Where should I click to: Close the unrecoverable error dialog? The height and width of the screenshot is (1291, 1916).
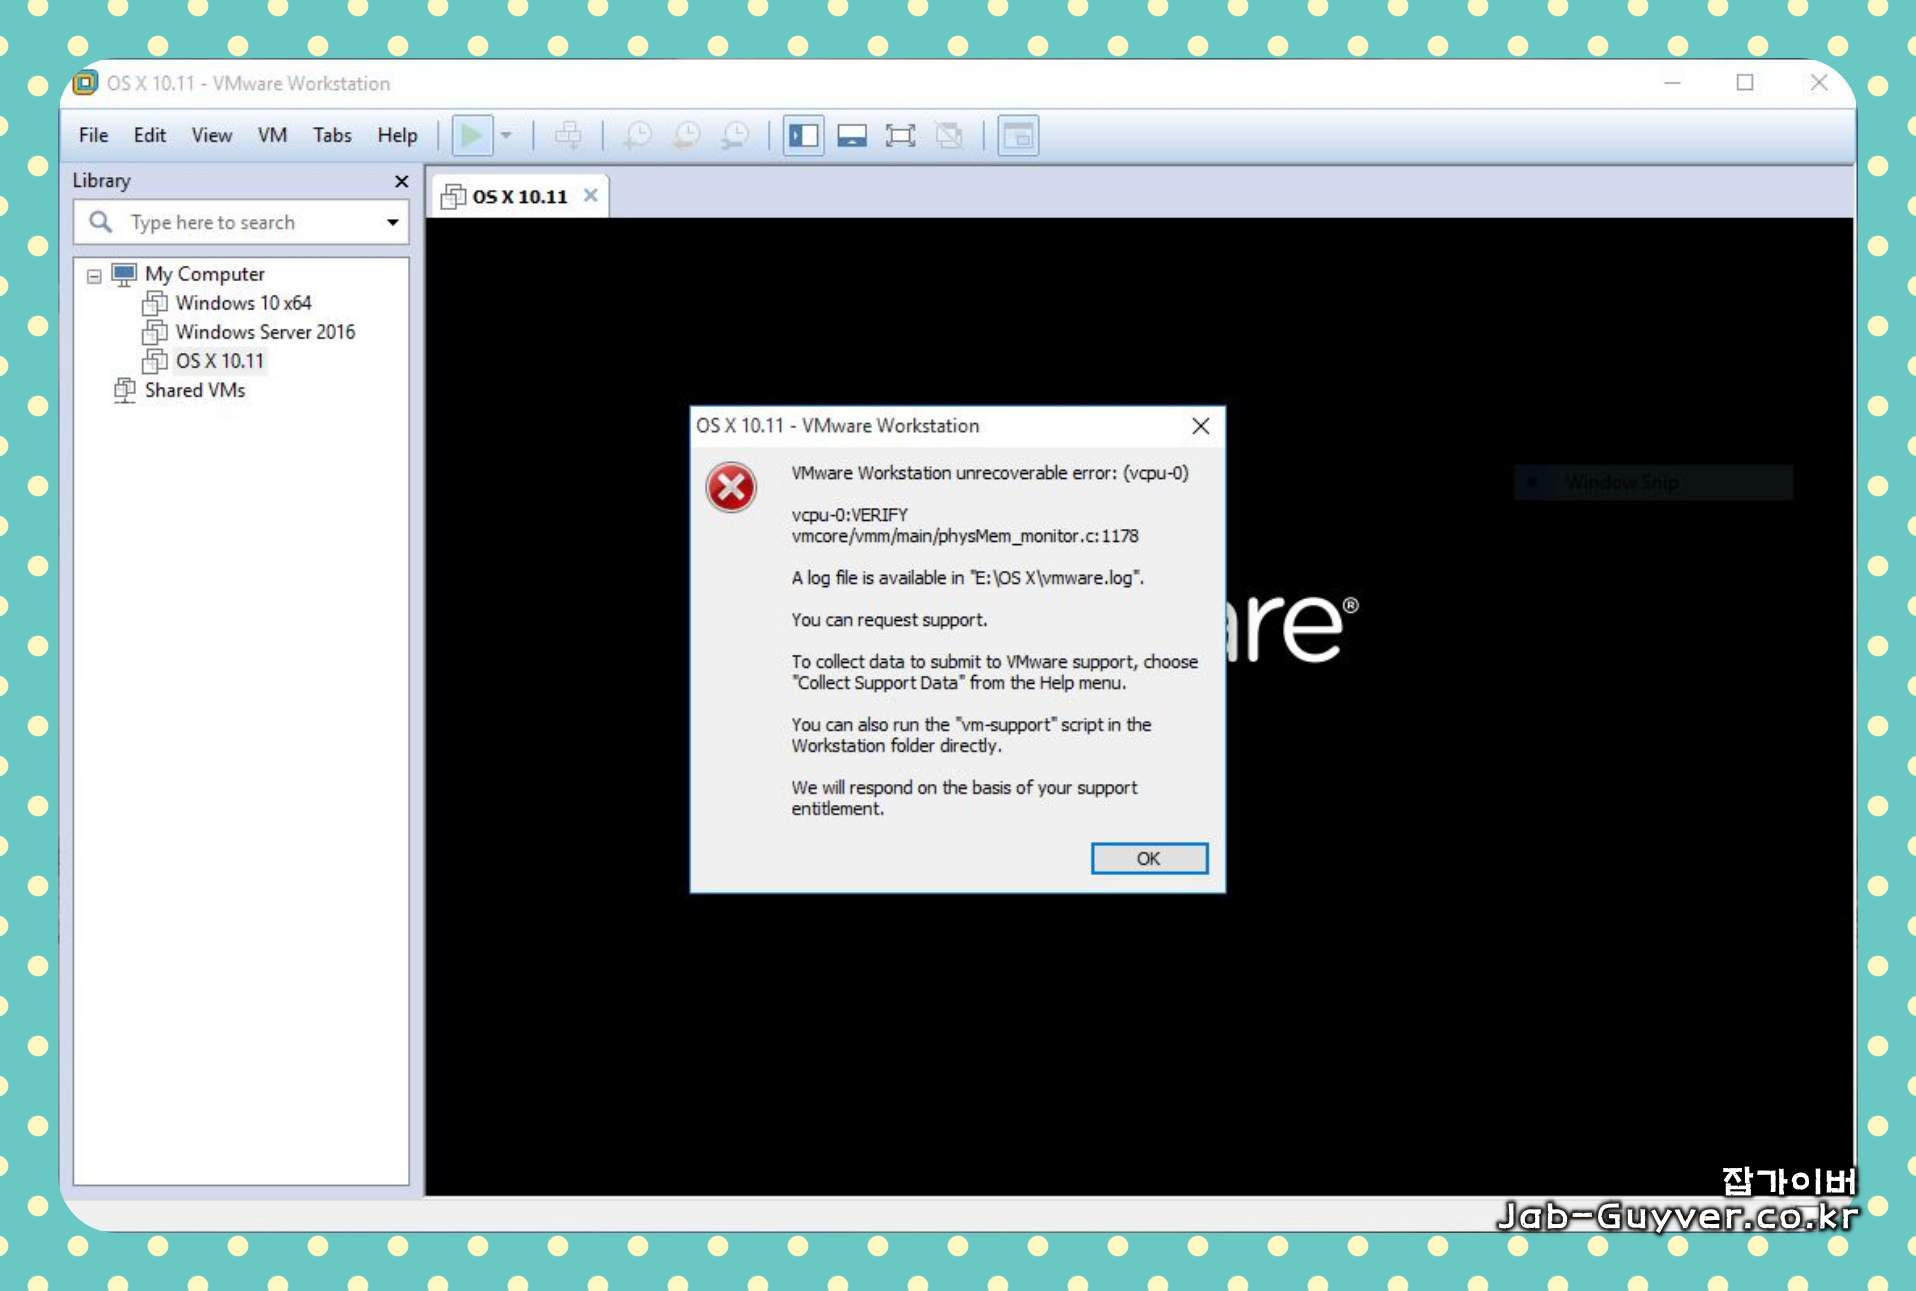pyautogui.click(x=1200, y=426)
